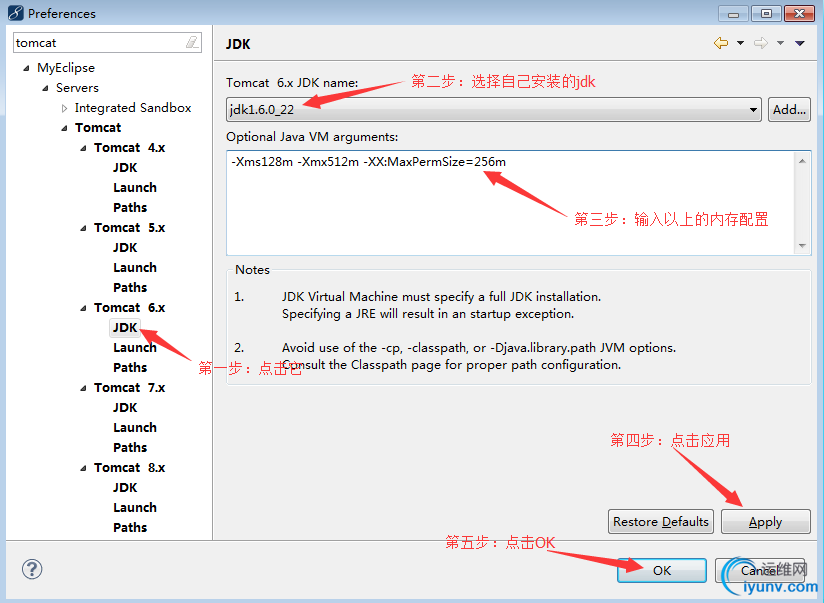The width and height of the screenshot is (824, 603).
Task: Select the Tomcat 7.x tree item
Action: click(x=129, y=388)
